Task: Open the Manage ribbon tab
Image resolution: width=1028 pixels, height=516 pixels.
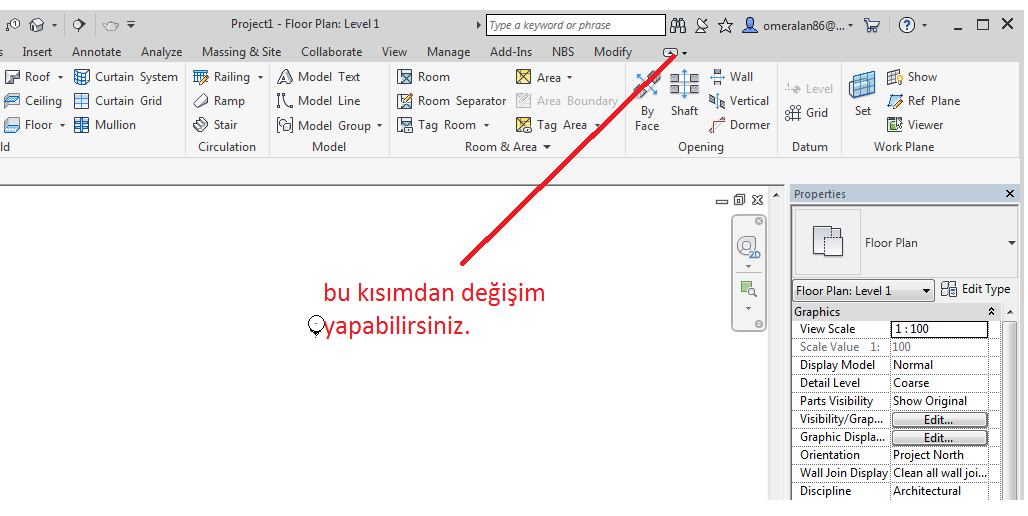Action: point(448,52)
